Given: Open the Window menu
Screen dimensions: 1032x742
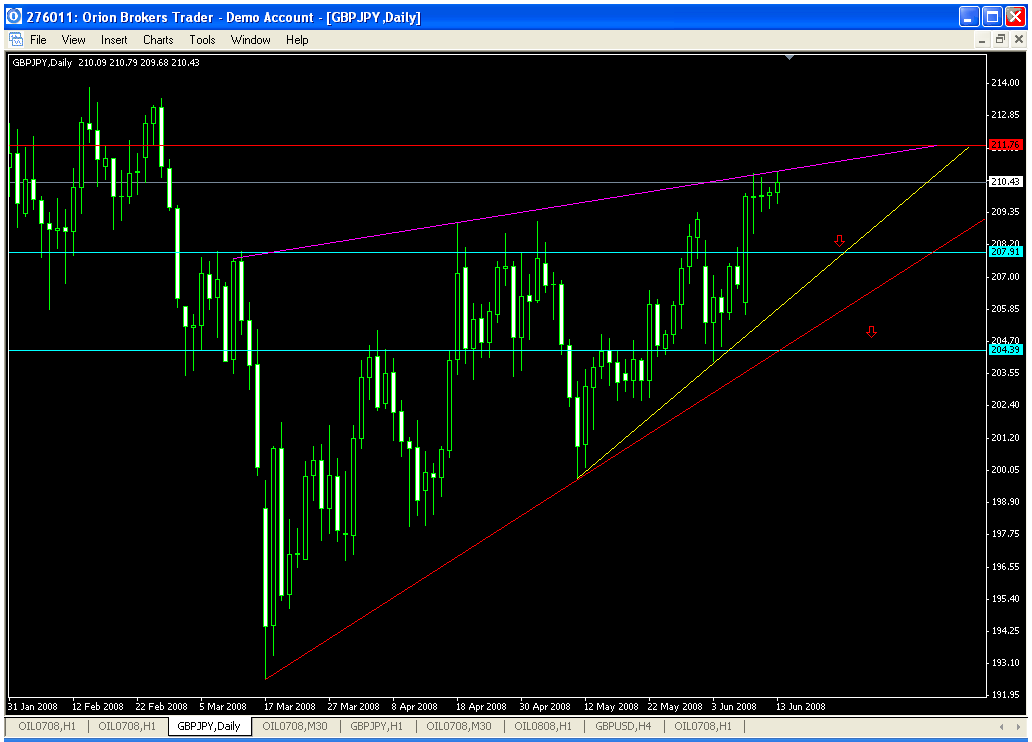Looking at the screenshot, I should click(x=250, y=40).
